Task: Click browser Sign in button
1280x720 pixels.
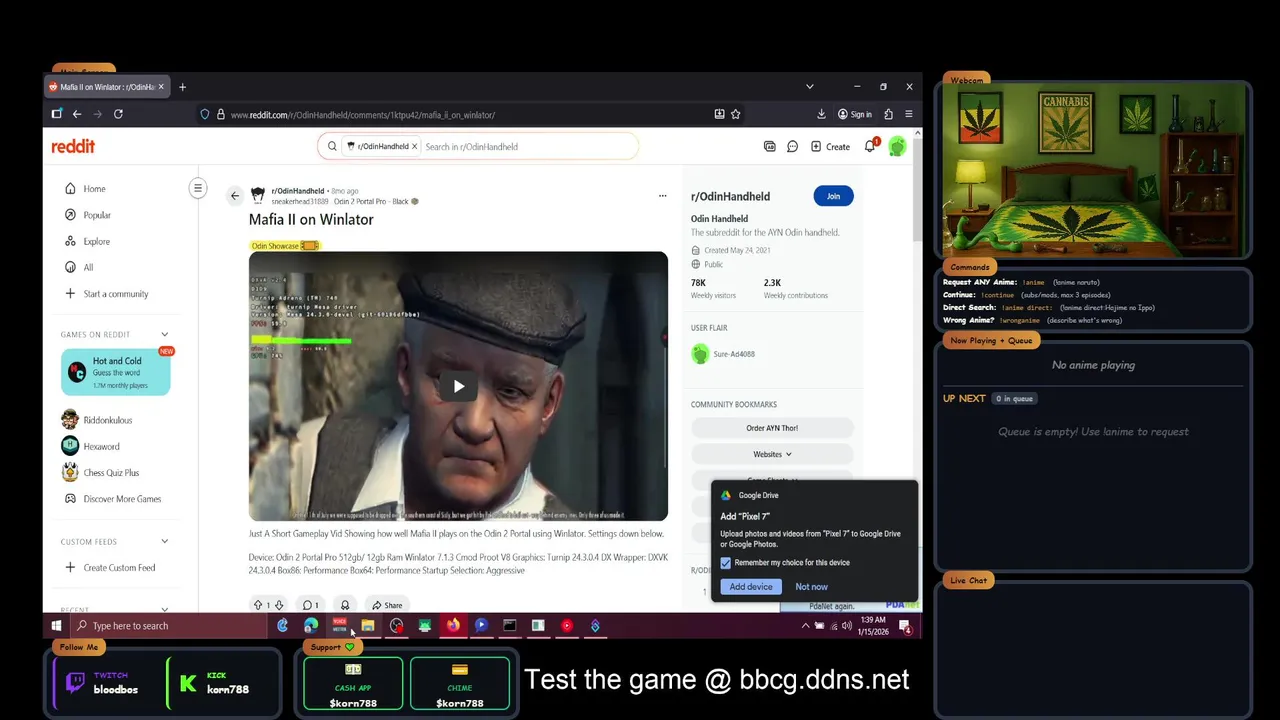Action: click(855, 114)
